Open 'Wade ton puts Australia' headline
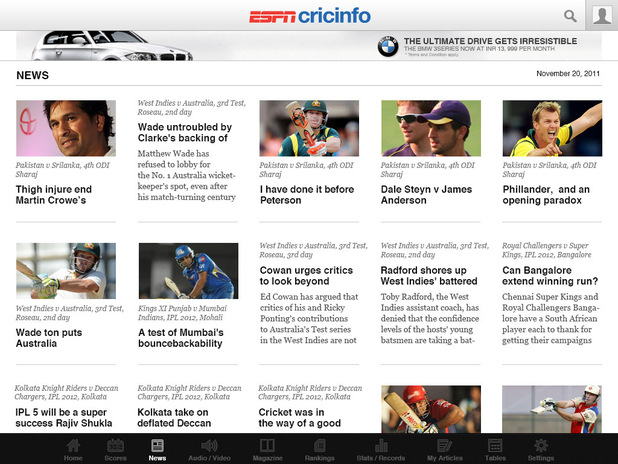 point(49,338)
